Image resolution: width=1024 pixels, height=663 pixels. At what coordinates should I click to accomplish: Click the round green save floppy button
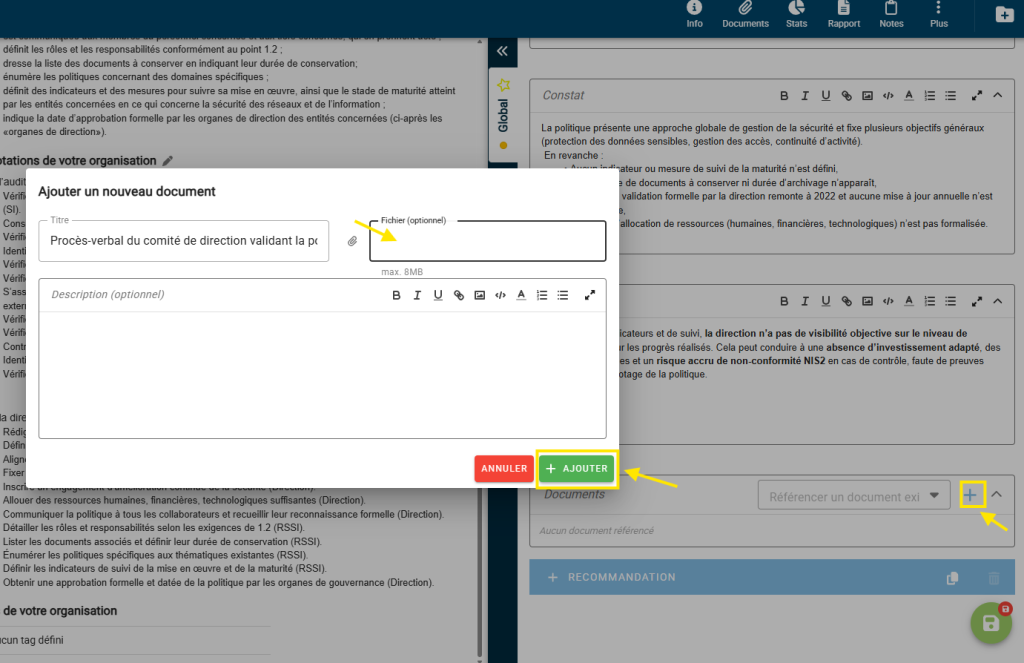tap(990, 623)
